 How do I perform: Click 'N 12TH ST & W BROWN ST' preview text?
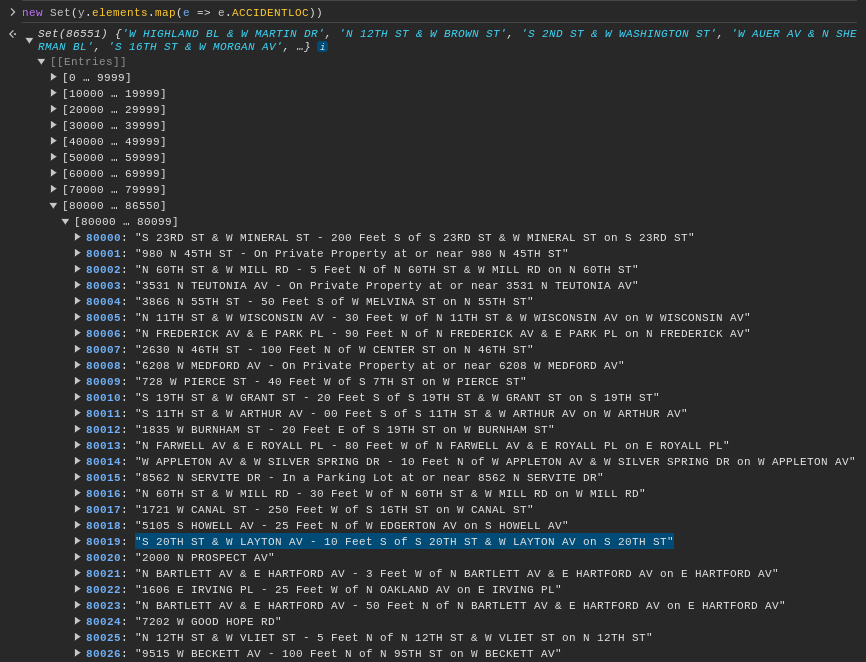coord(423,34)
